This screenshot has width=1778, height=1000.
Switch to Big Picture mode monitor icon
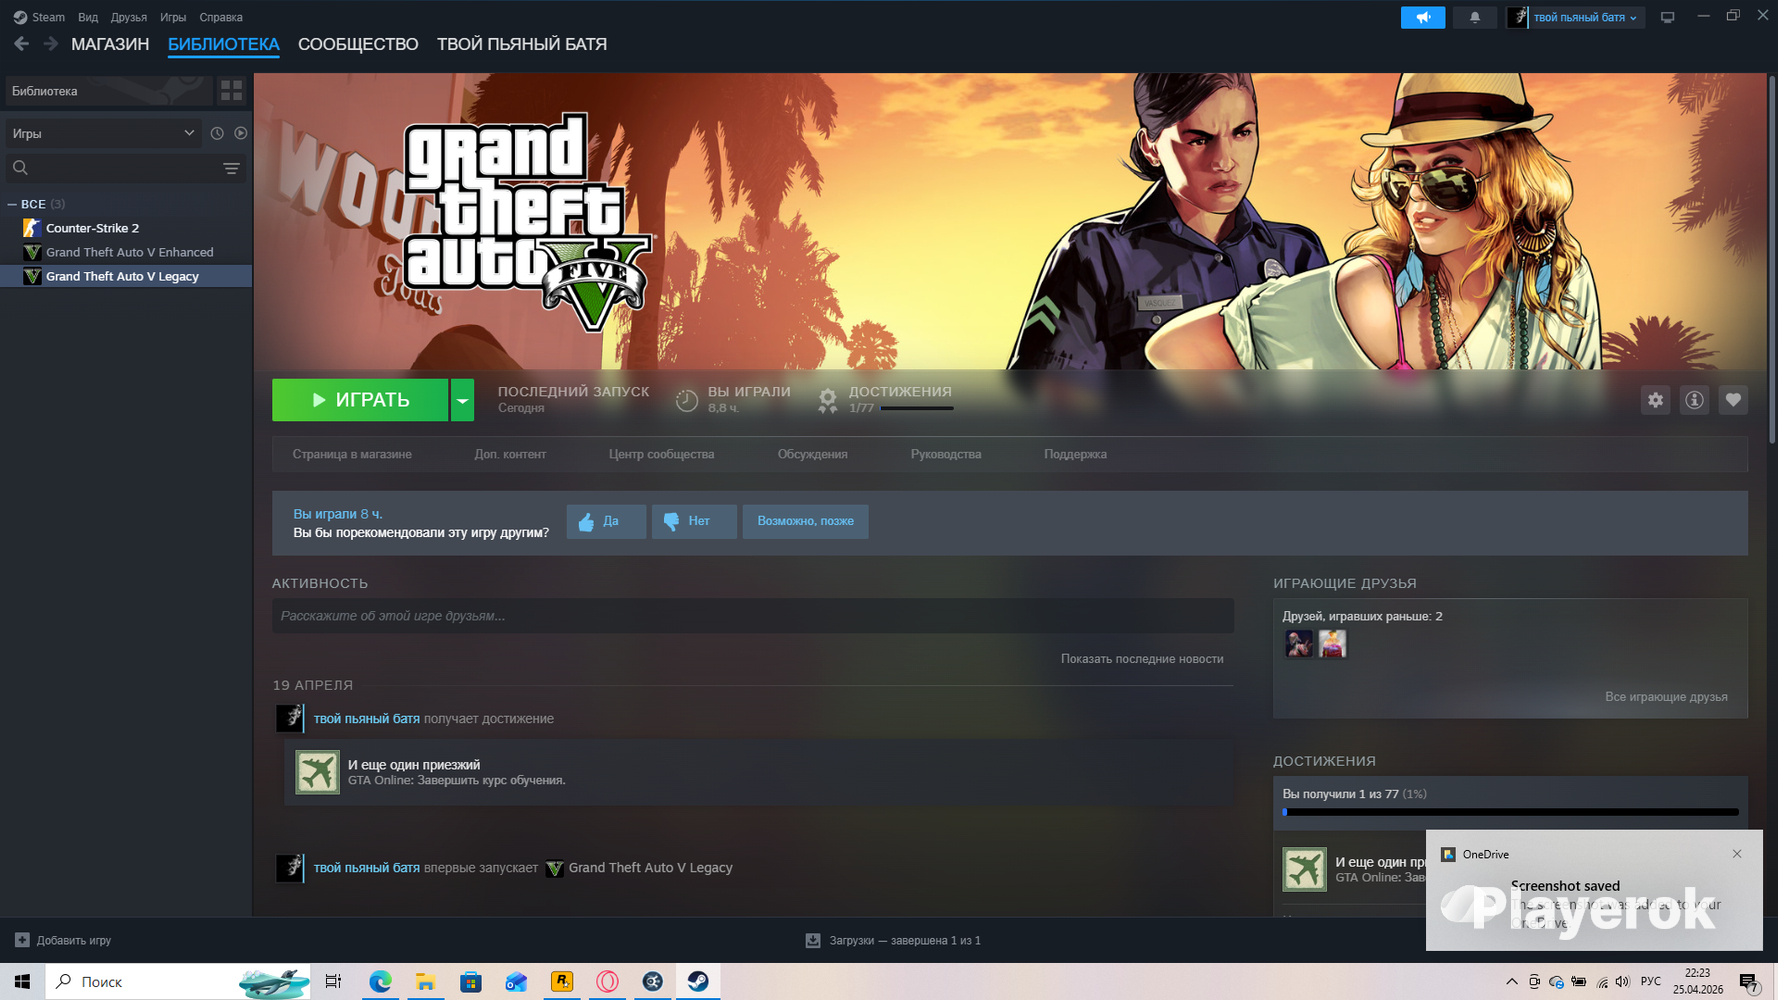tap(1667, 17)
